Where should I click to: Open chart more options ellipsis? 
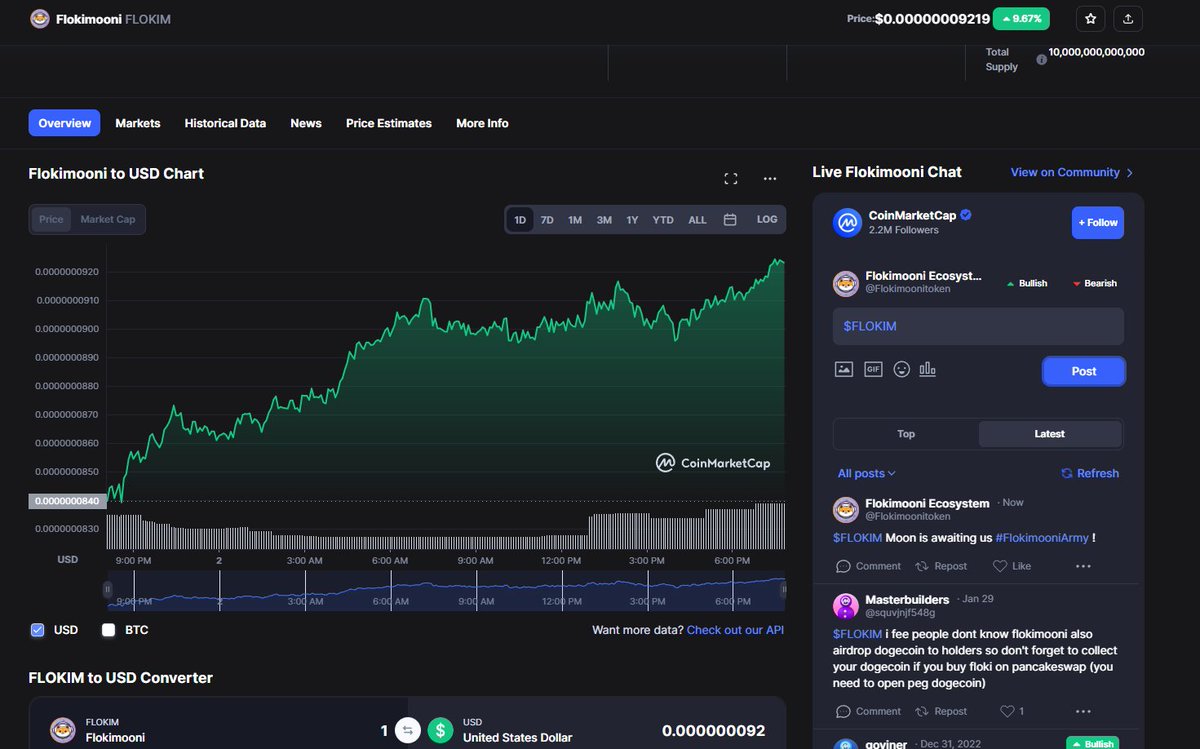click(770, 179)
